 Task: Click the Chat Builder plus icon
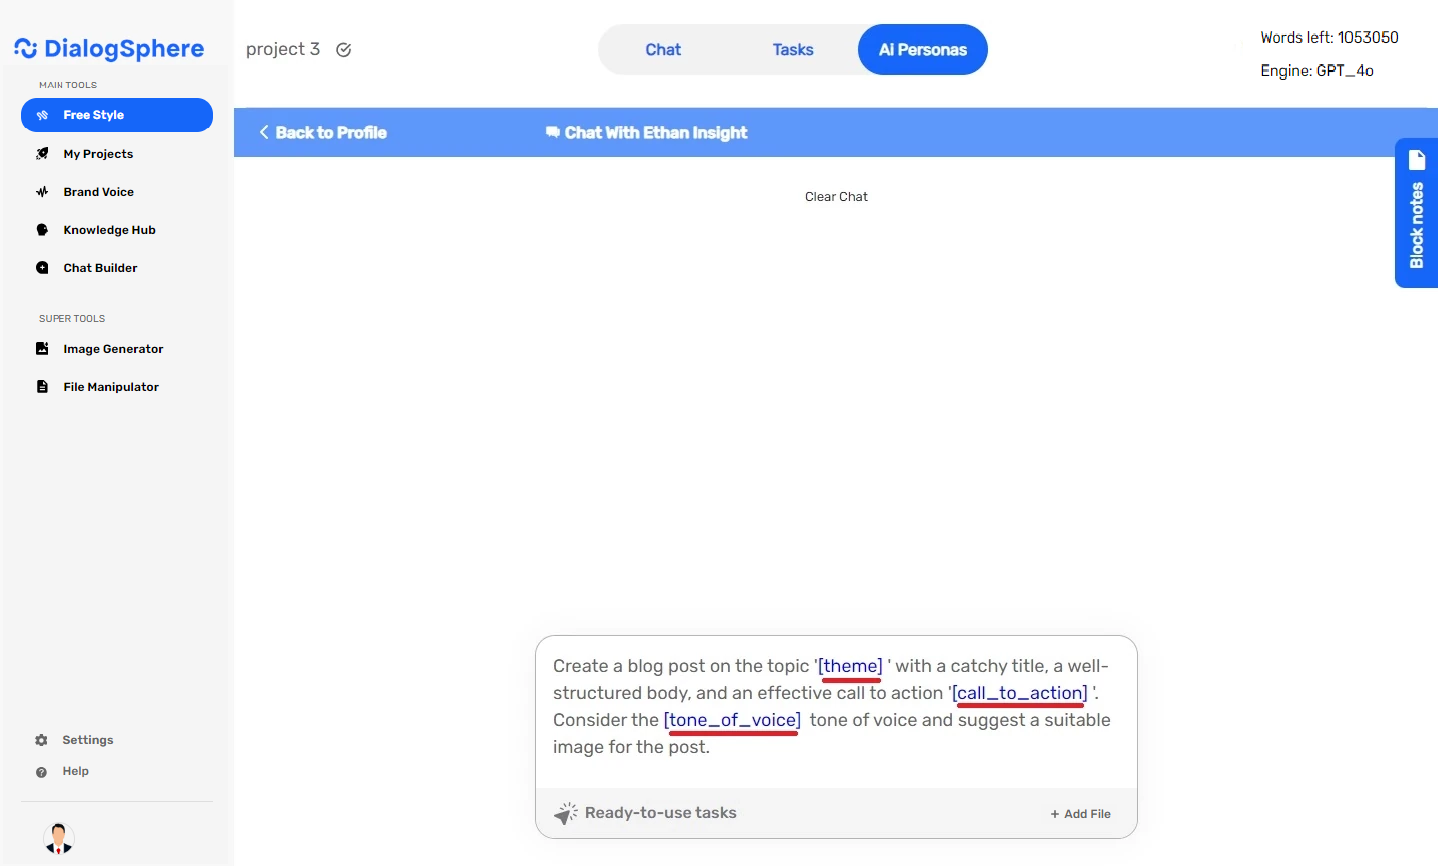(42, 268)
